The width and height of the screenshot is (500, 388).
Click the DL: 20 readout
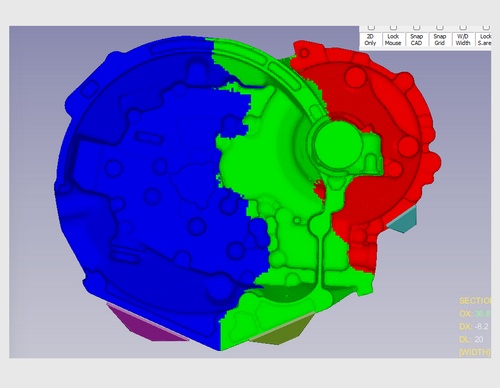[471, 339]
